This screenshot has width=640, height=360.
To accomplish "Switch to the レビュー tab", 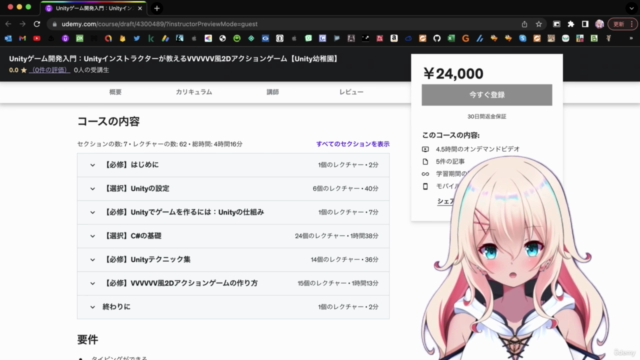I will click(351, 92).
